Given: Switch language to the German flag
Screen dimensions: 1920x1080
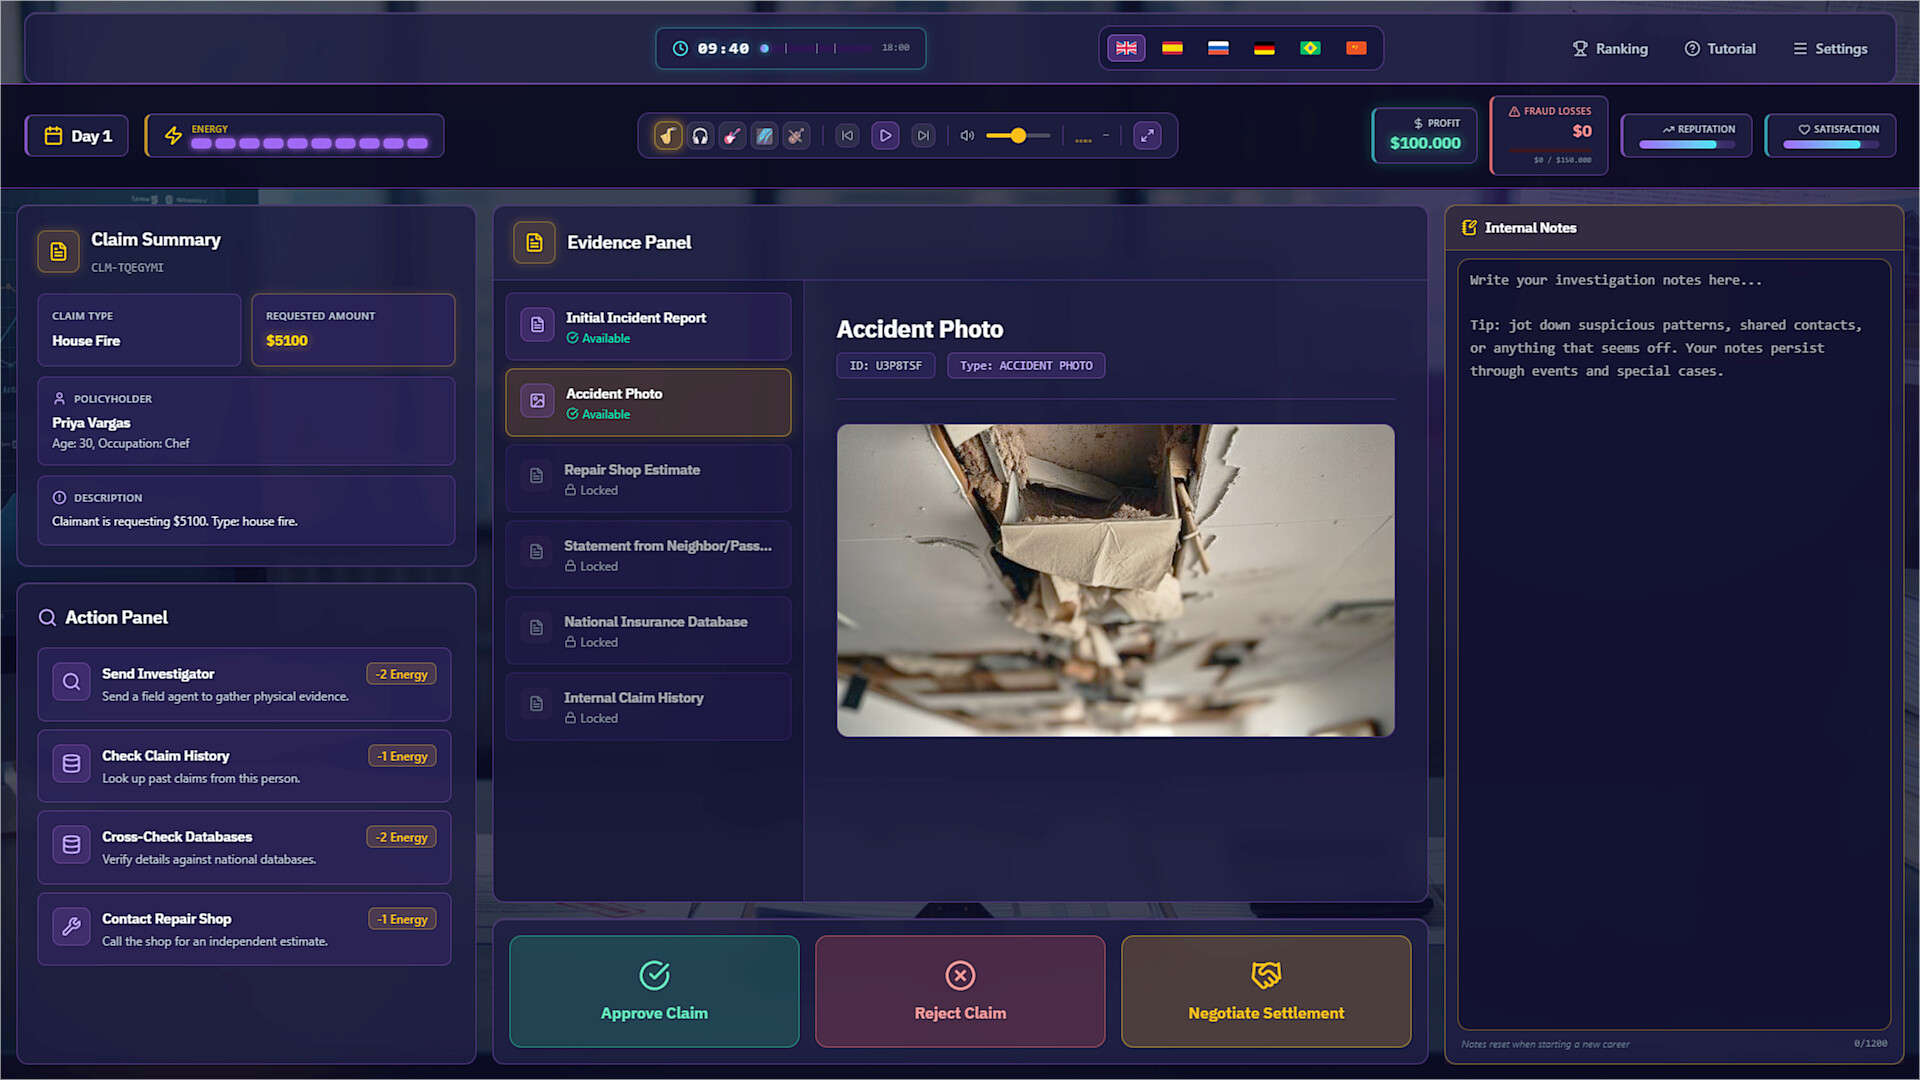Looking at the screenshot, I should coord(1264,48).
